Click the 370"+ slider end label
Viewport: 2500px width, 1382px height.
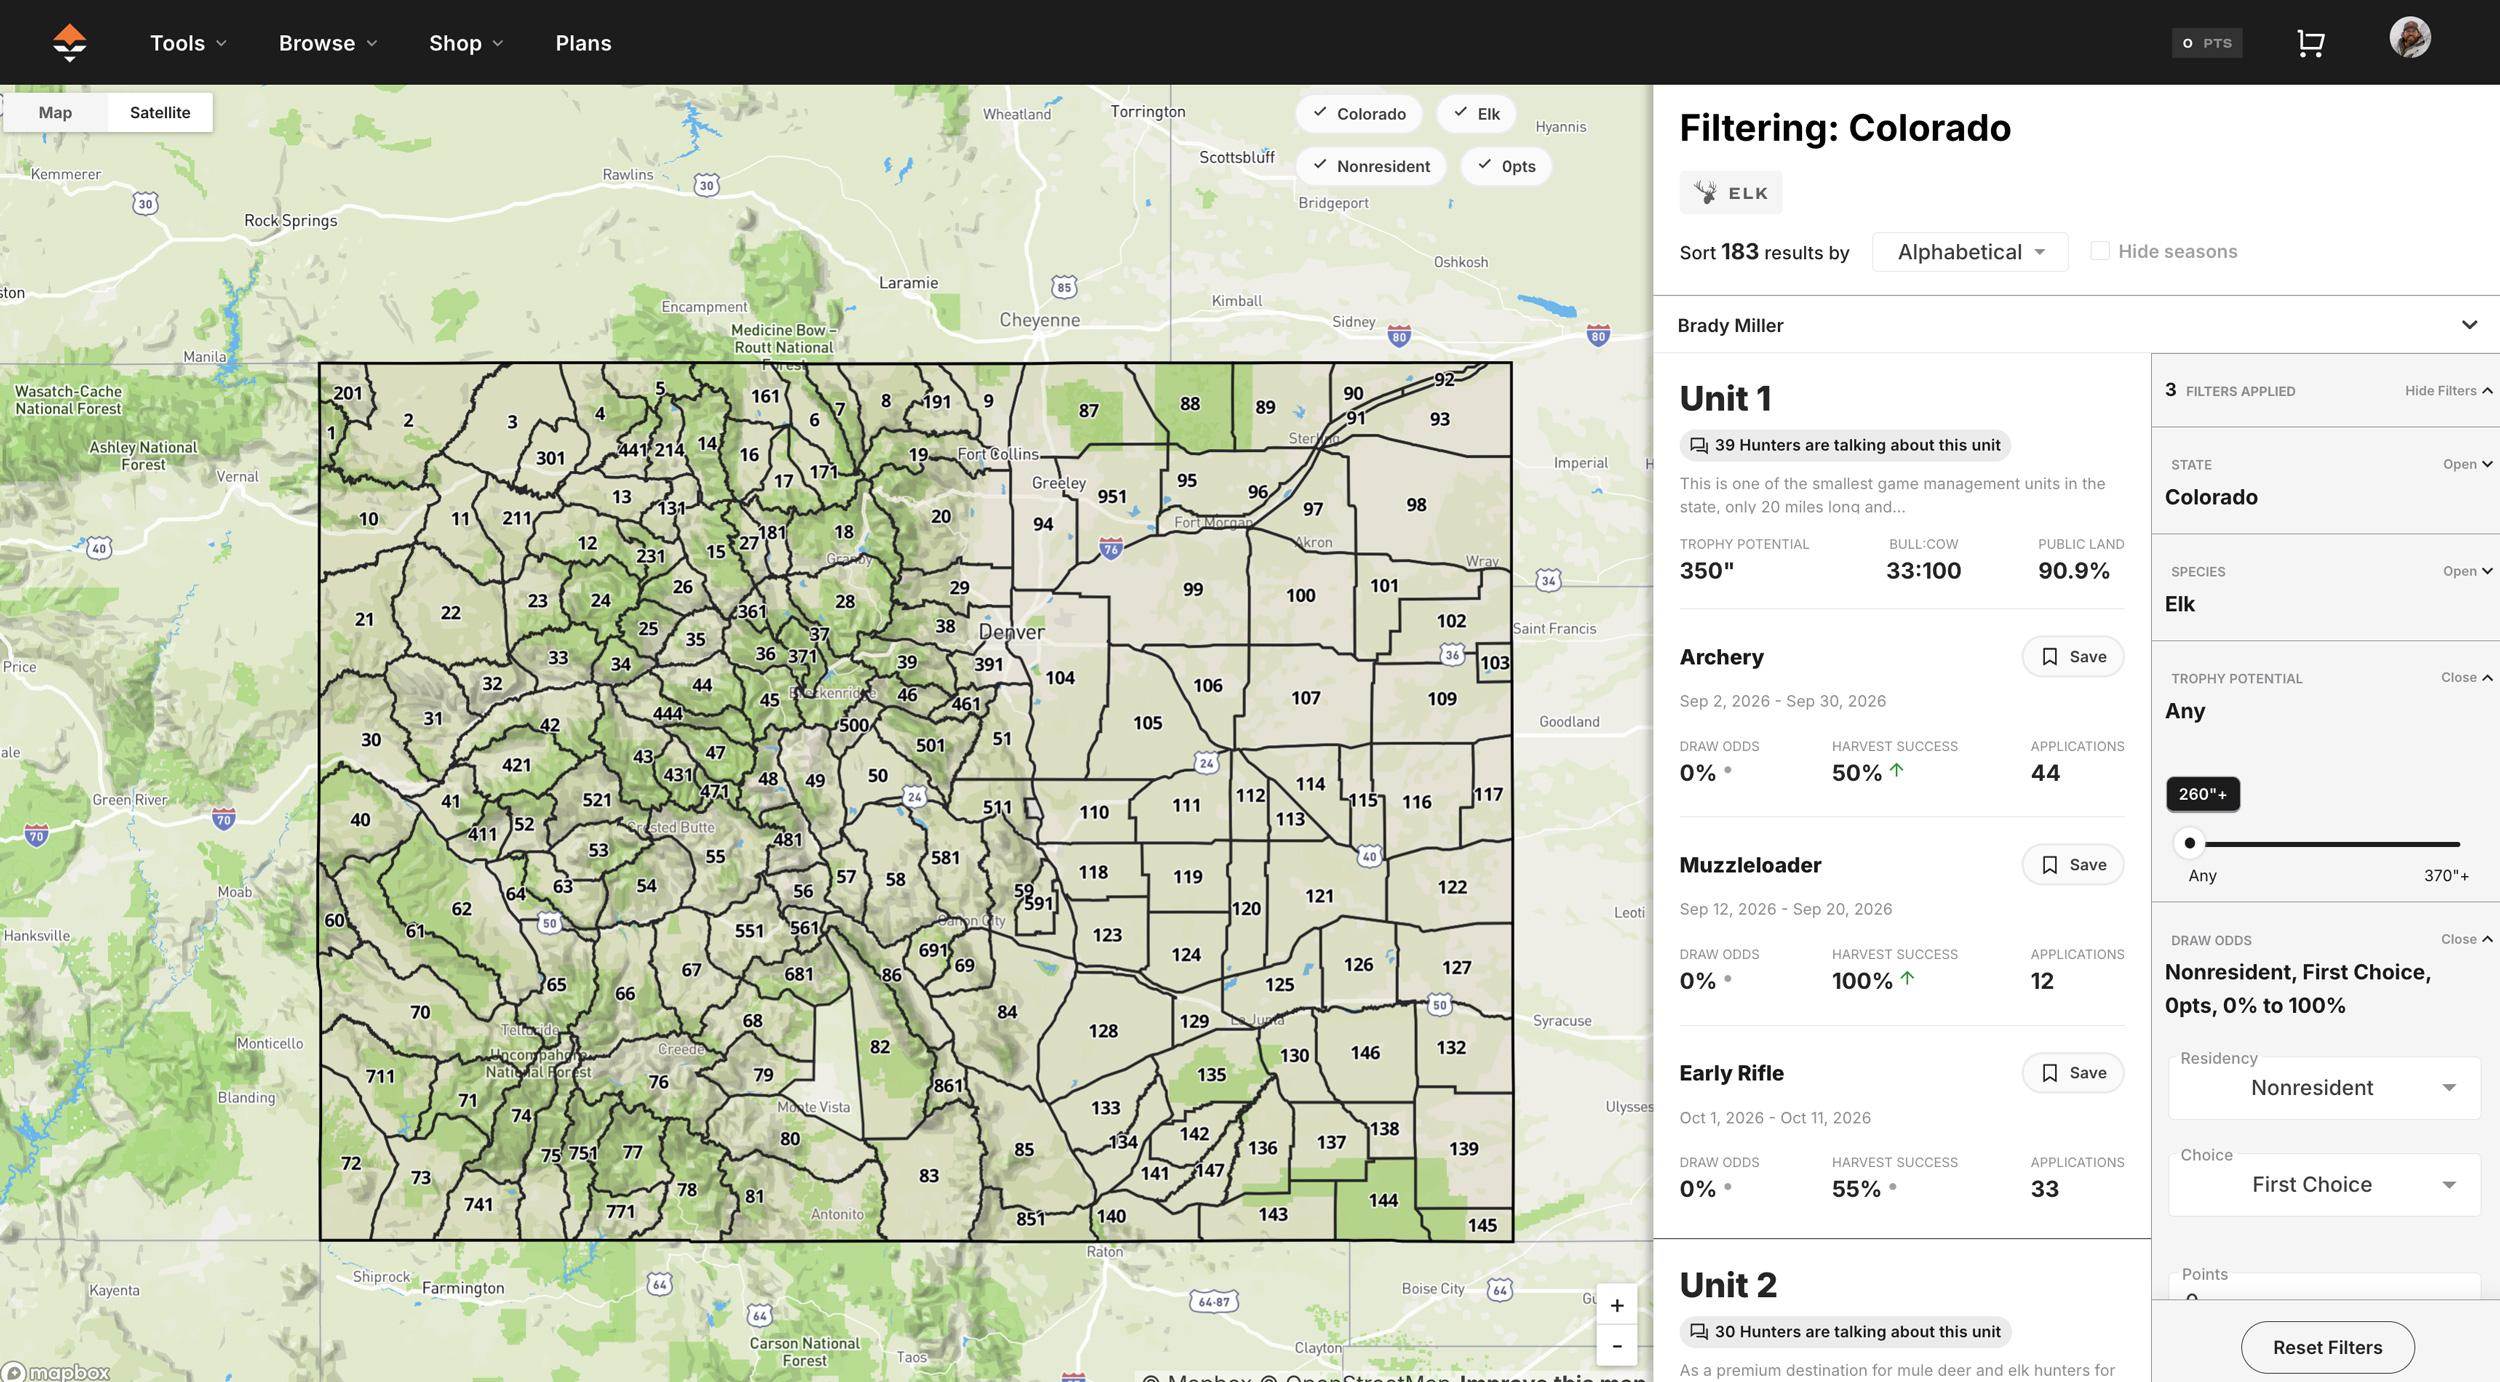pos(2446,875)
